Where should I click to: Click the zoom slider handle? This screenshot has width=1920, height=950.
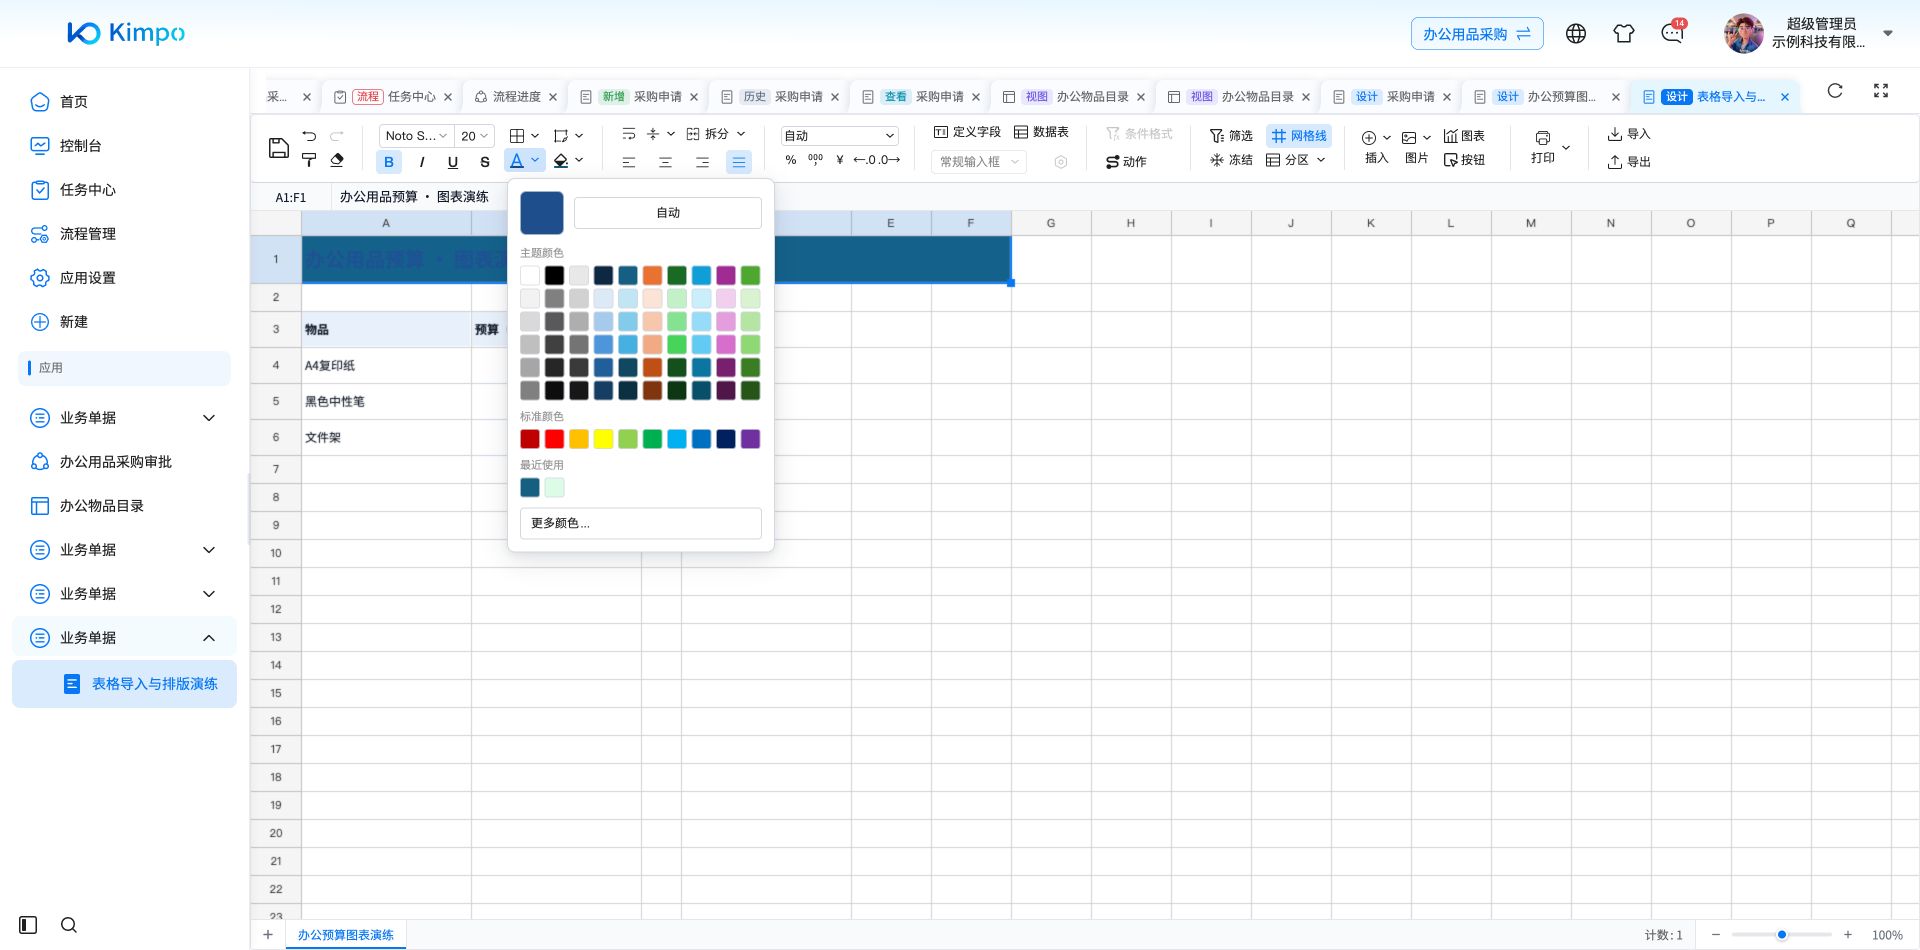click(x=1782, y=935)
